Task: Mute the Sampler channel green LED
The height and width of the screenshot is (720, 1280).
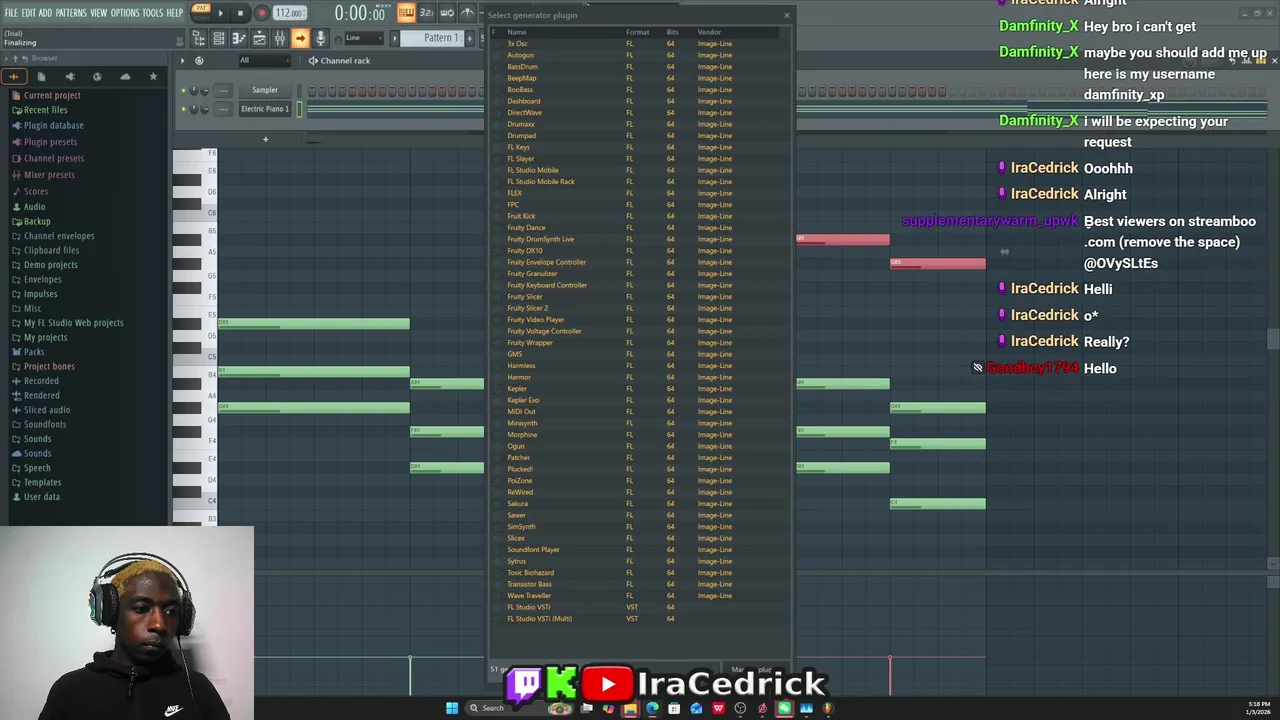Action: point(183,90)
